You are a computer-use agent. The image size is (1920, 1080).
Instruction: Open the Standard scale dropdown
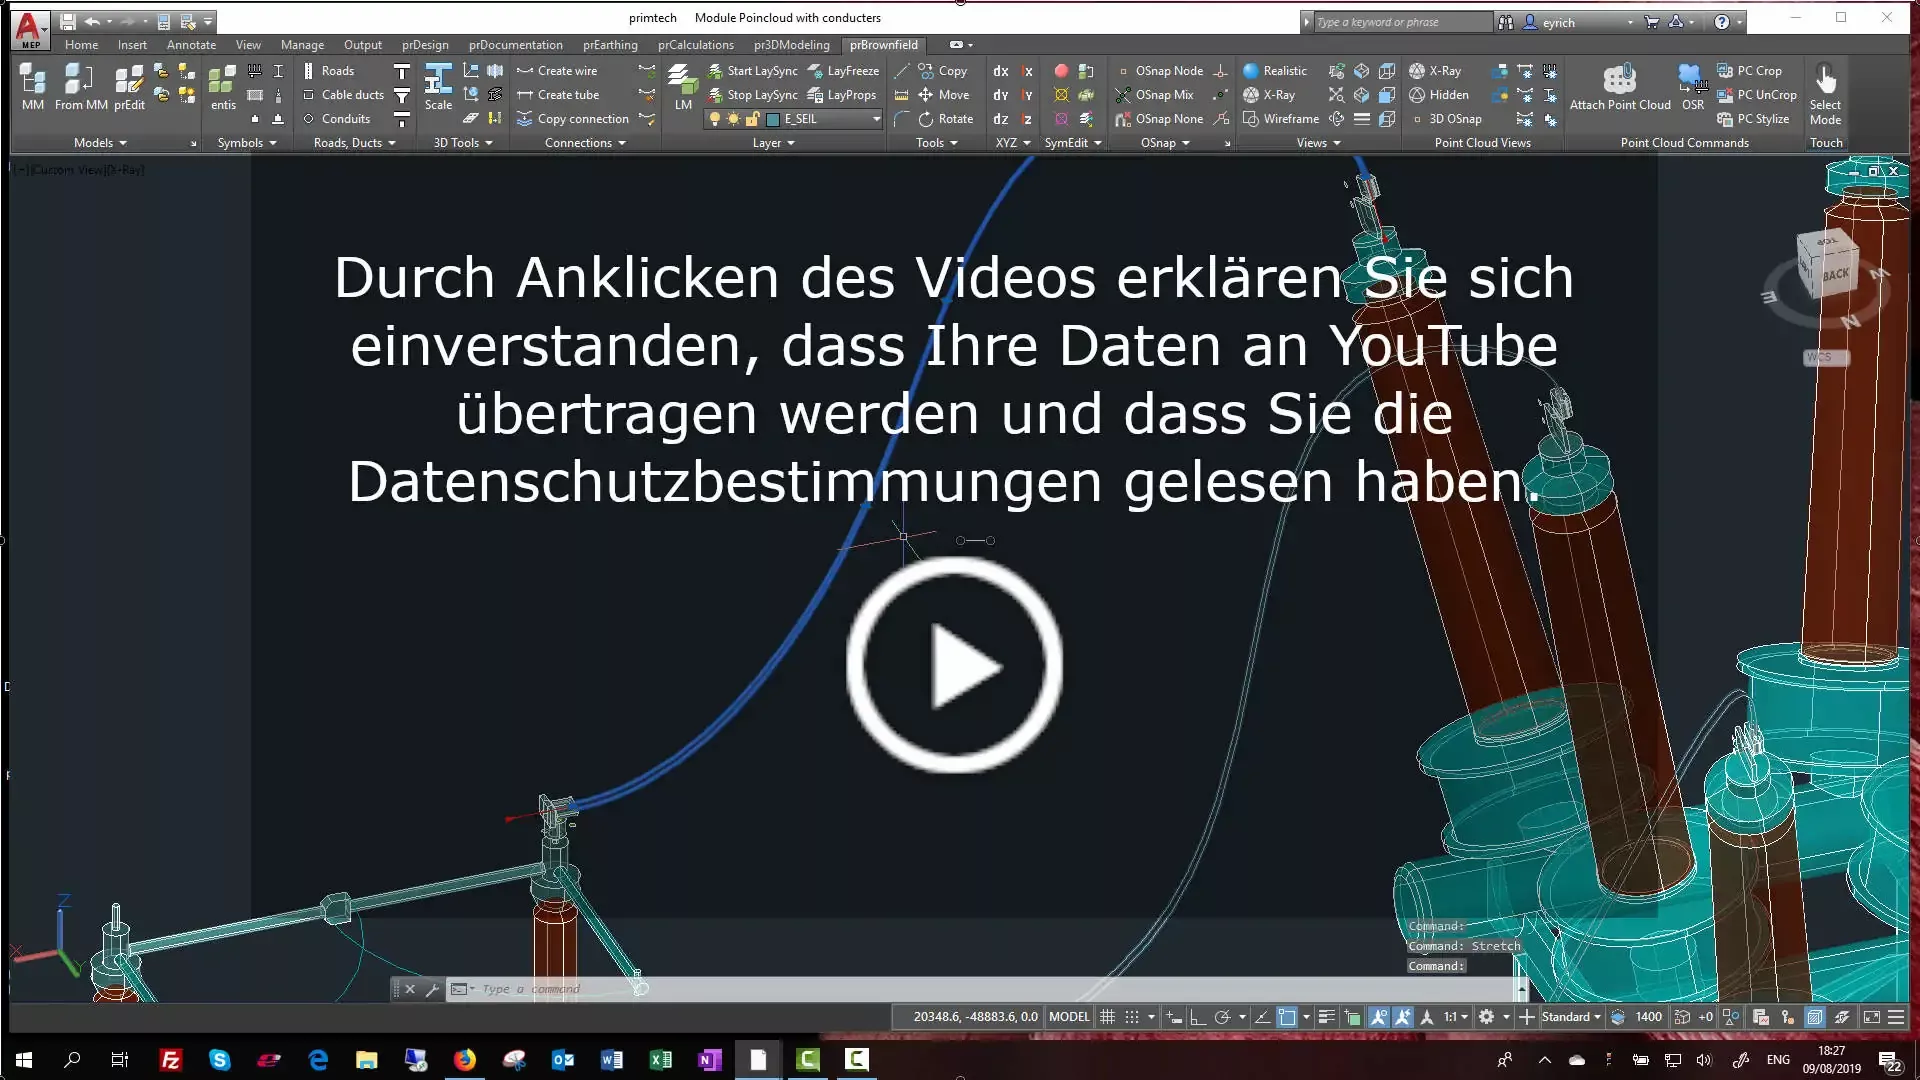[1569, 1017]
